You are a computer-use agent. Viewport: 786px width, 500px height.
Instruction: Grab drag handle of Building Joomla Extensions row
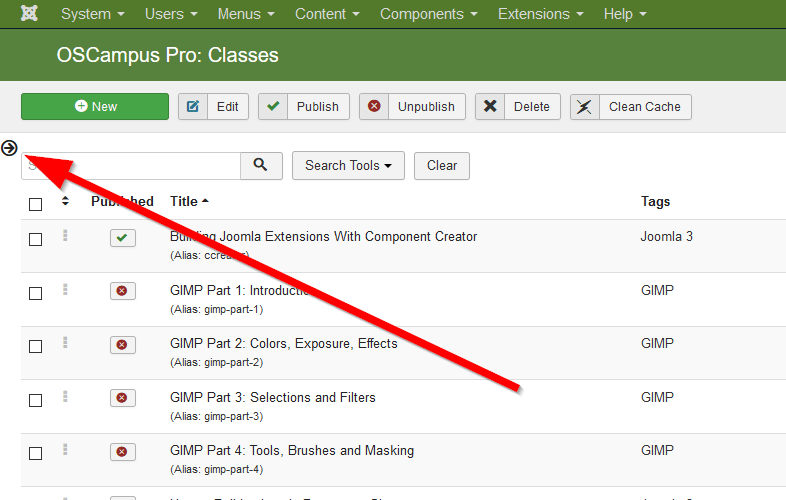(65, 235)
